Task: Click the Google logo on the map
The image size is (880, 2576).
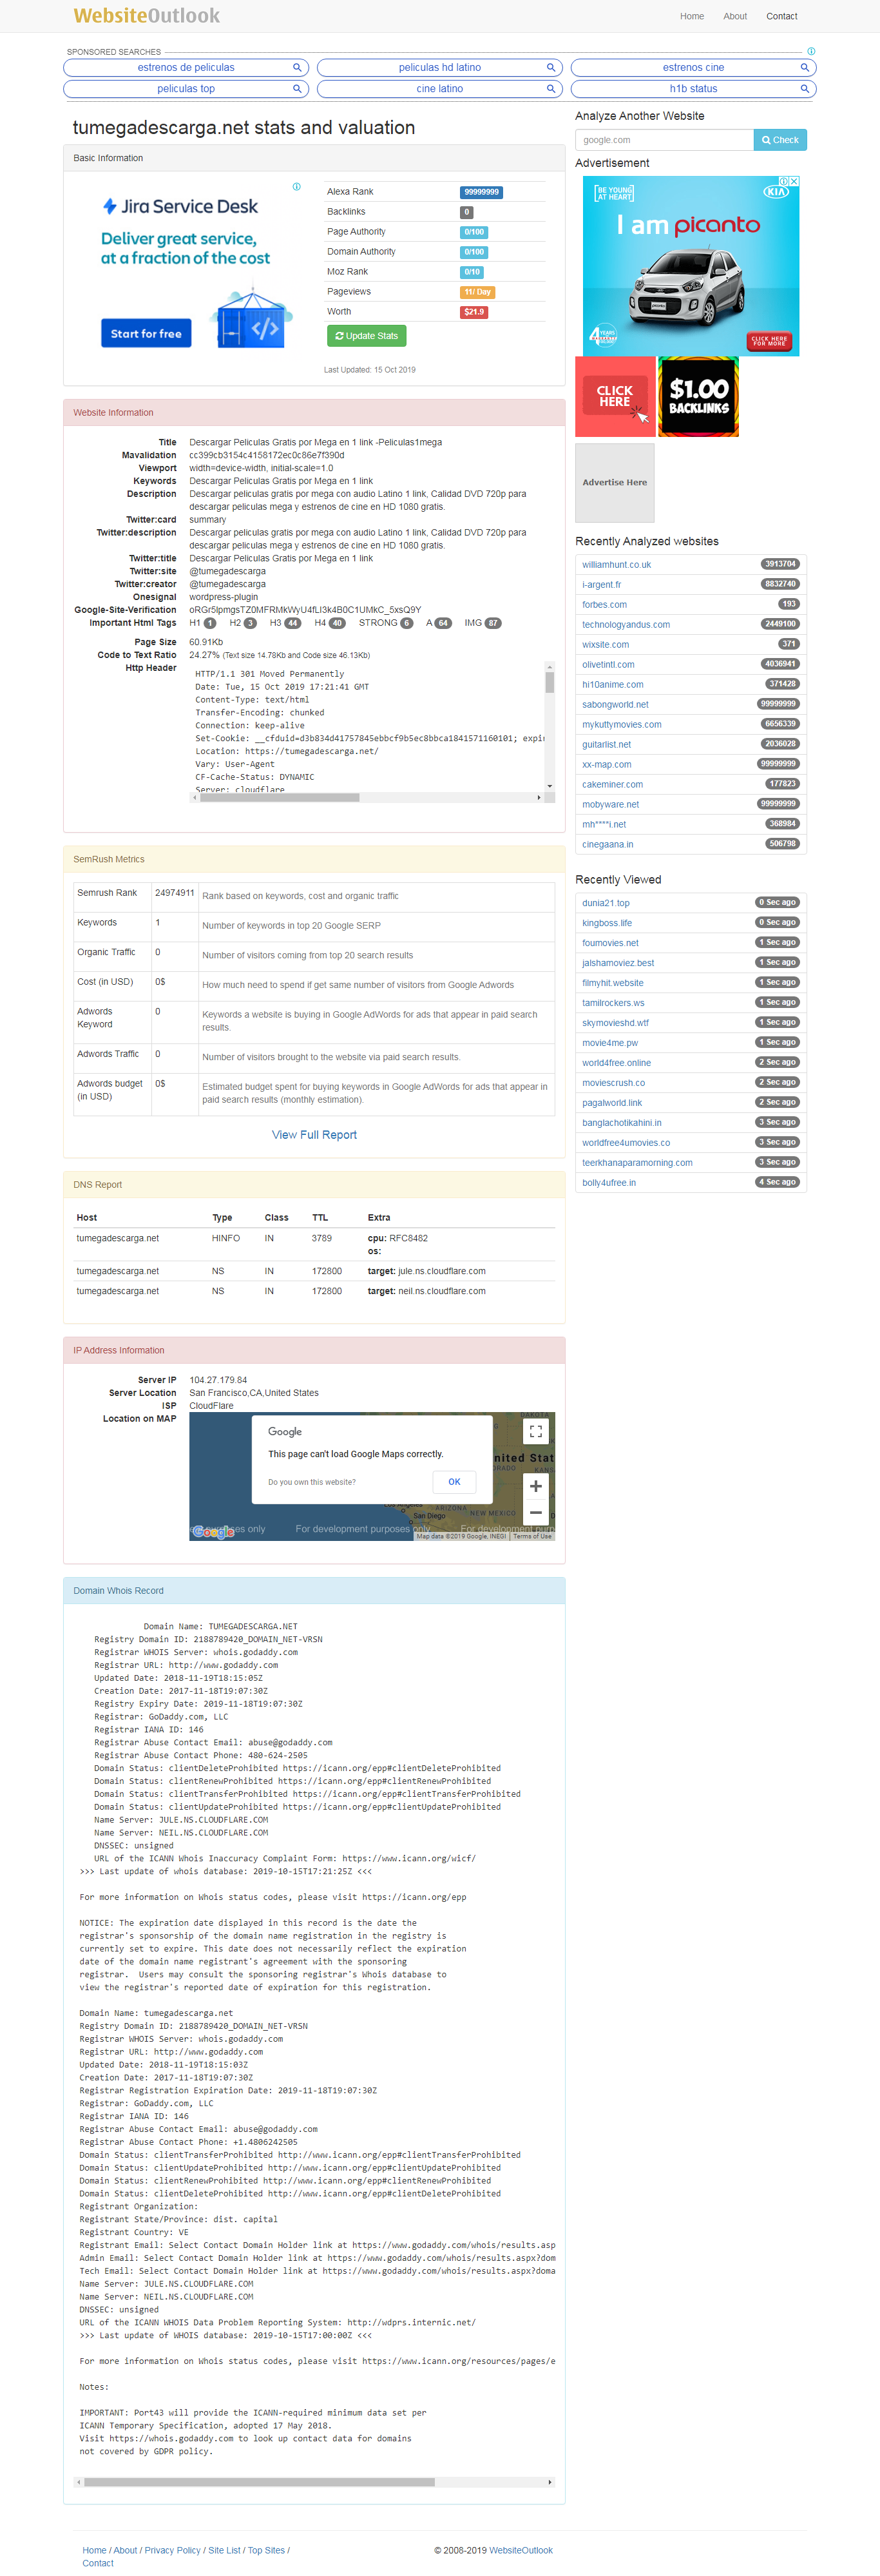Action: (213, 1531)
